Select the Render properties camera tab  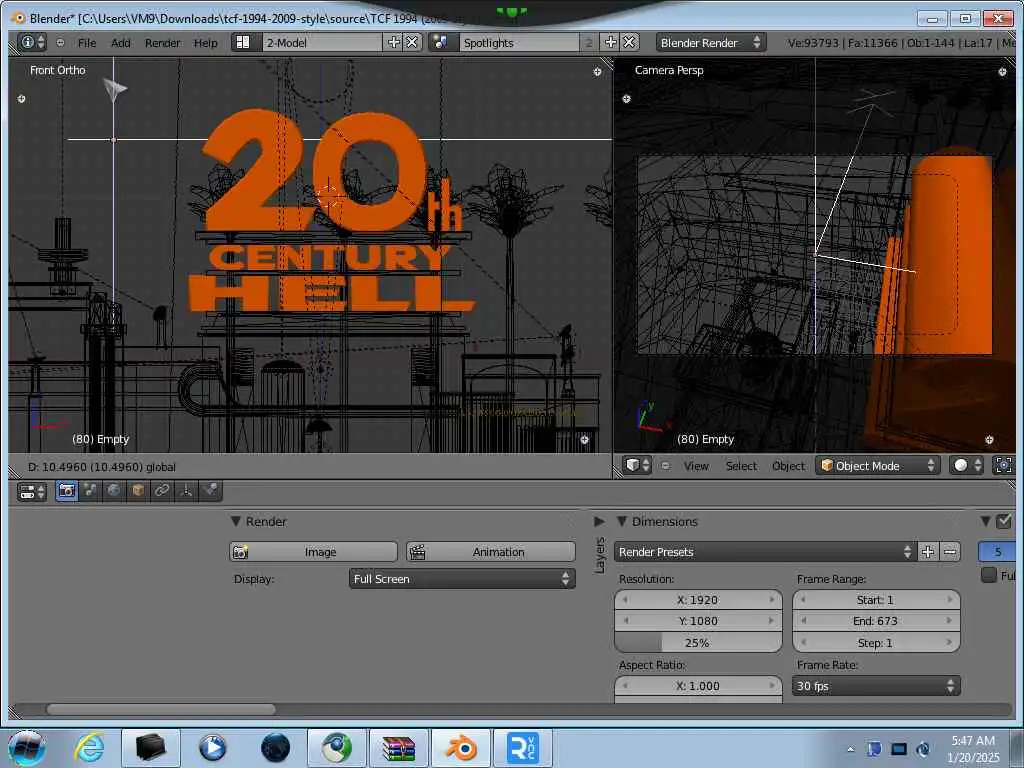point(67,490)
